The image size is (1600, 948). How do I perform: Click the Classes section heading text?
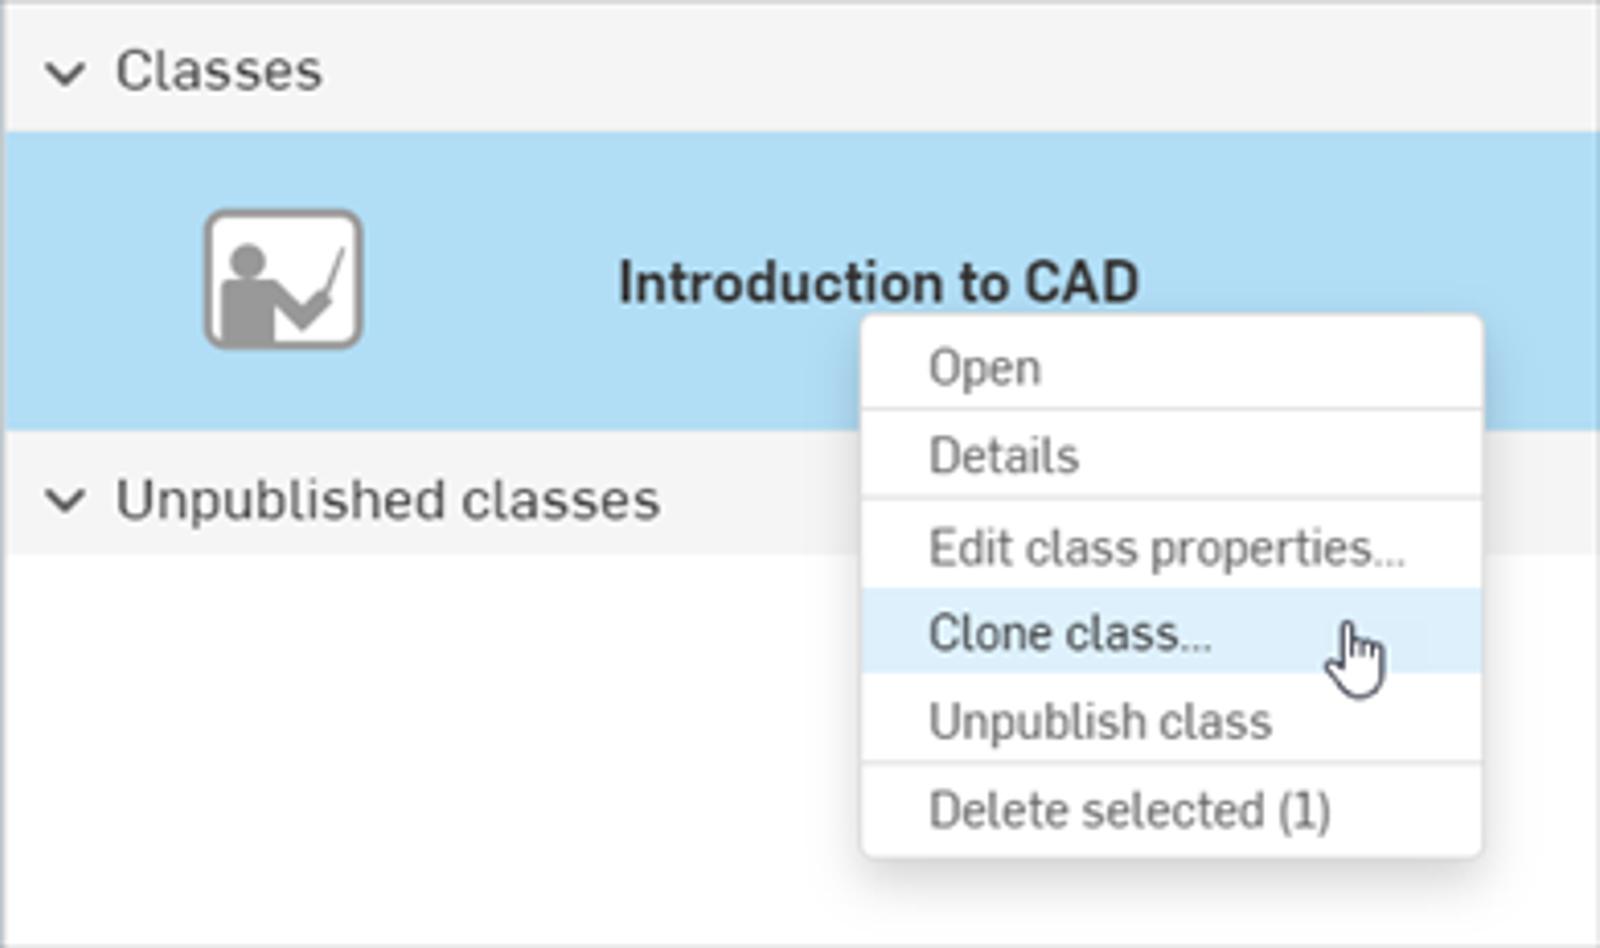pos(219,72)
